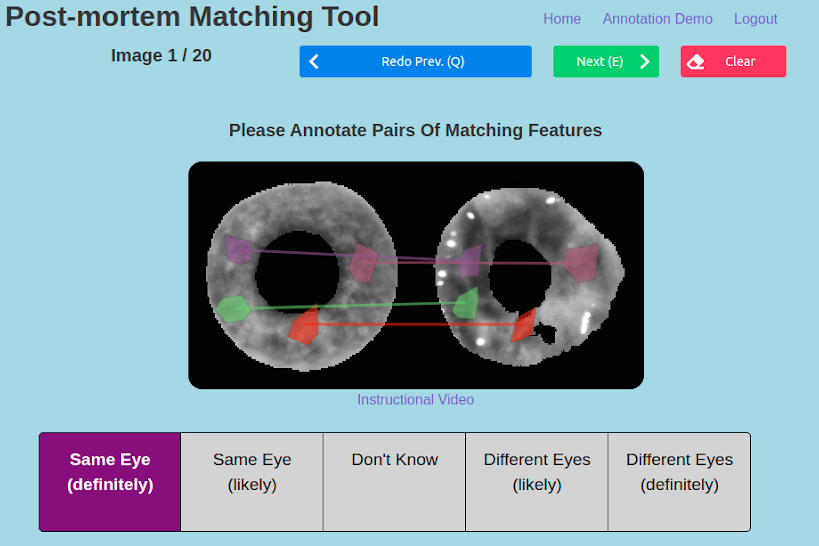Choose Different Eyes (definitely) option
819x546 pixels.
680,482
